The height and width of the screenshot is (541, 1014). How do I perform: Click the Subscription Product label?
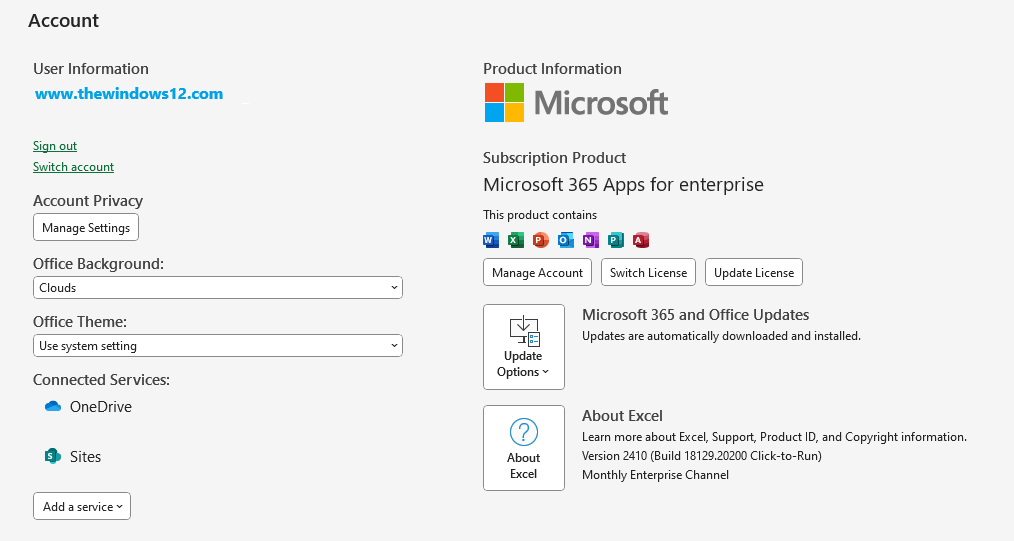(x=554, y=158)
